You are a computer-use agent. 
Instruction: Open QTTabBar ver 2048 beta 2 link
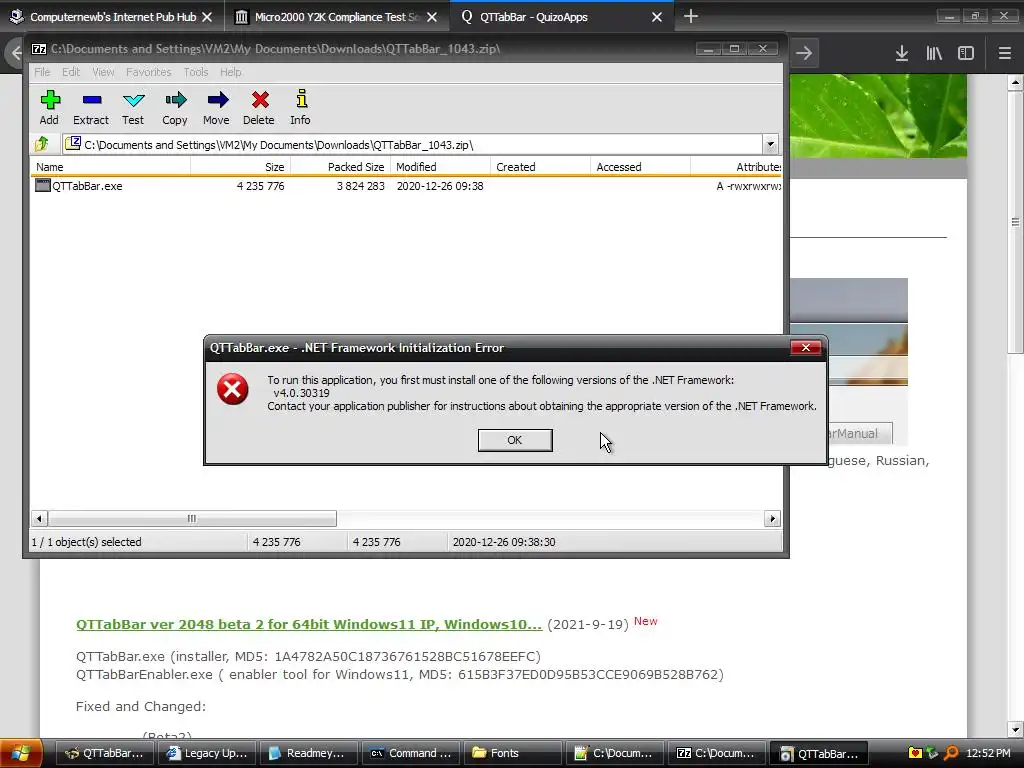[309, 624]
